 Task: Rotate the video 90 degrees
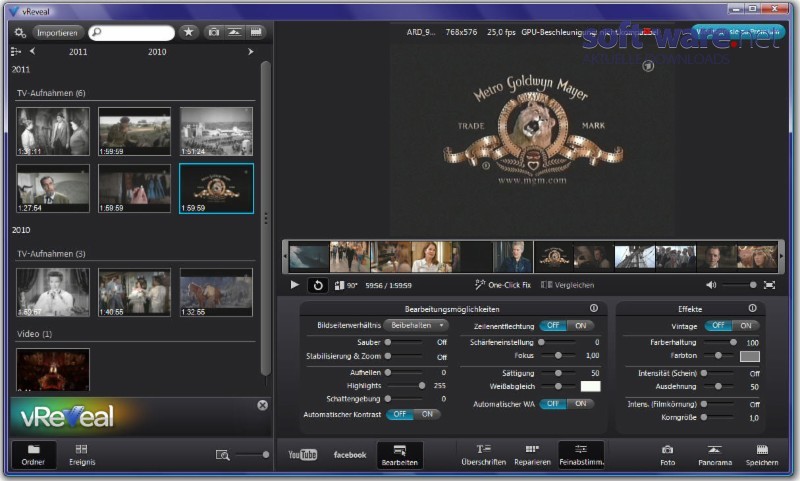pos(345,285)
